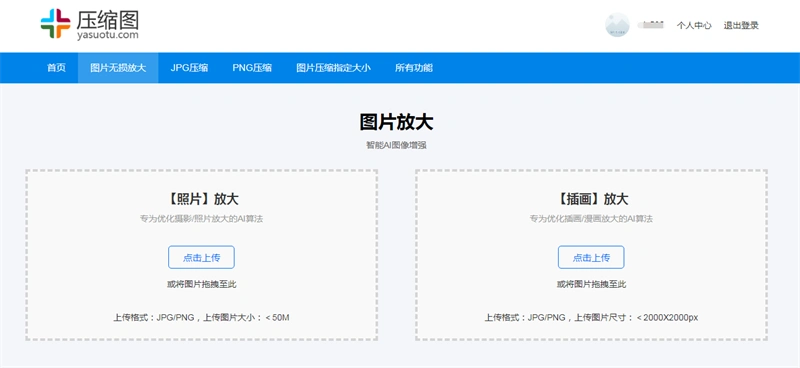Click 专为优化摄影/照片放大的AI算法 description
This screenshot has width=800, height=368.
(x=202, y=219)
